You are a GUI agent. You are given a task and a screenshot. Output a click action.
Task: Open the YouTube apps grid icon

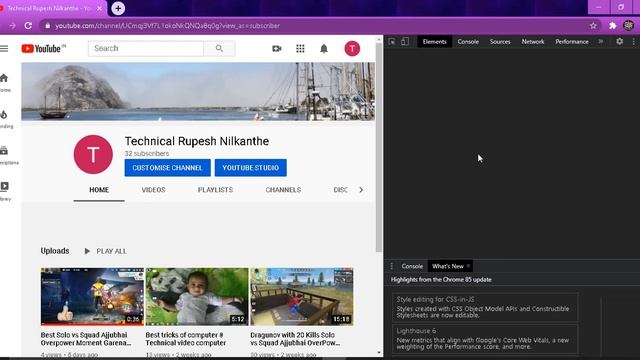[x=300, y=49]
